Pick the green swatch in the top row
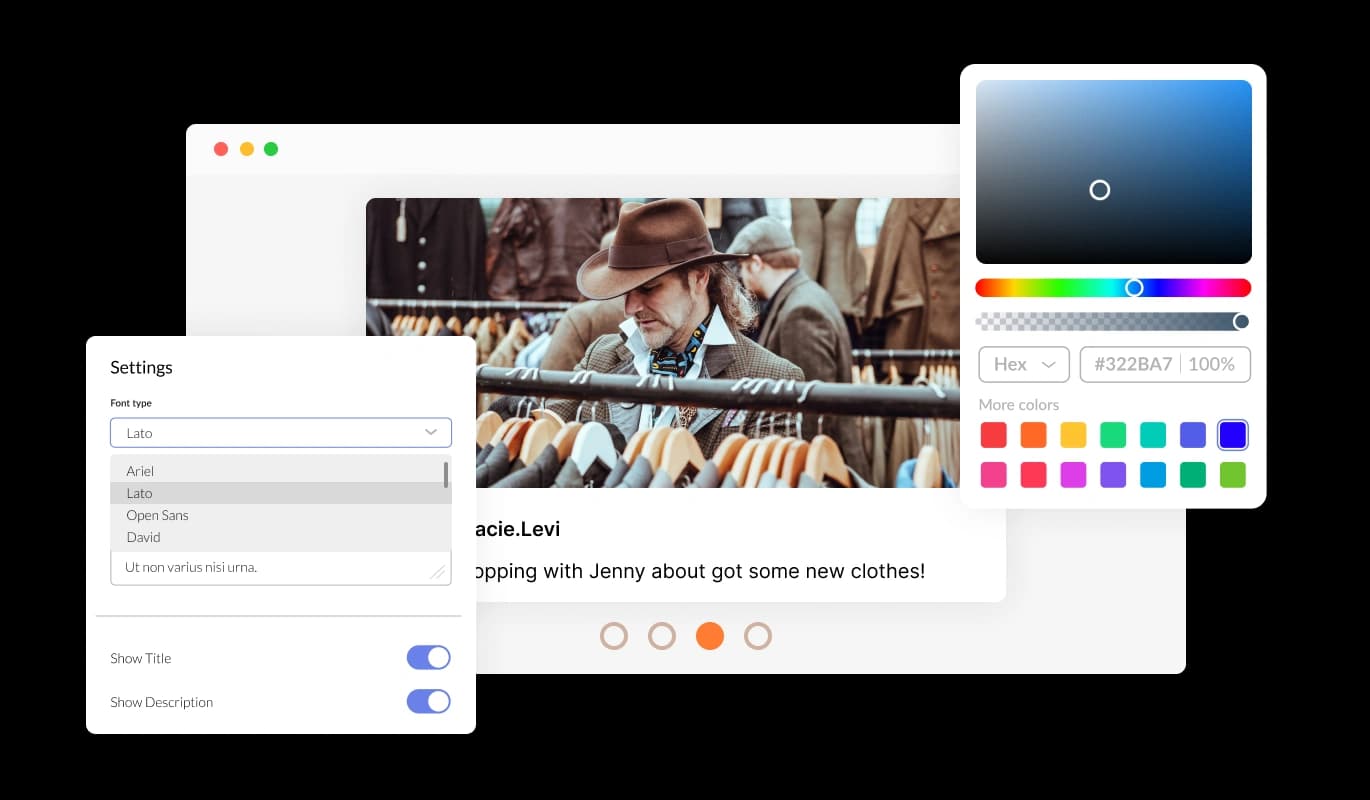 (1113, 435)
